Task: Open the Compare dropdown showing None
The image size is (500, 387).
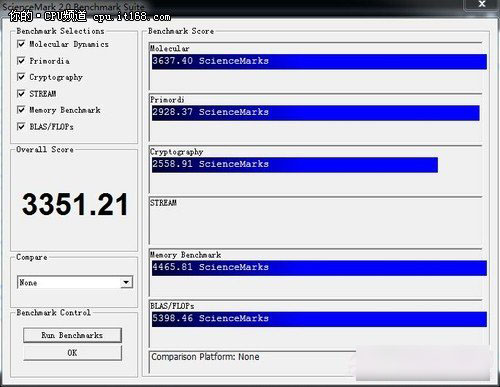Action: click(x=75, y=282)
